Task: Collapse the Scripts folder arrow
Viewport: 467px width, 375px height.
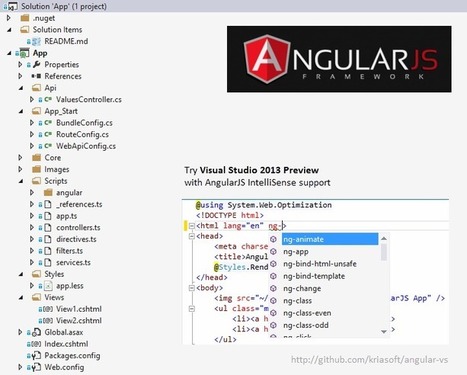Action: click(x=21, y=181)
